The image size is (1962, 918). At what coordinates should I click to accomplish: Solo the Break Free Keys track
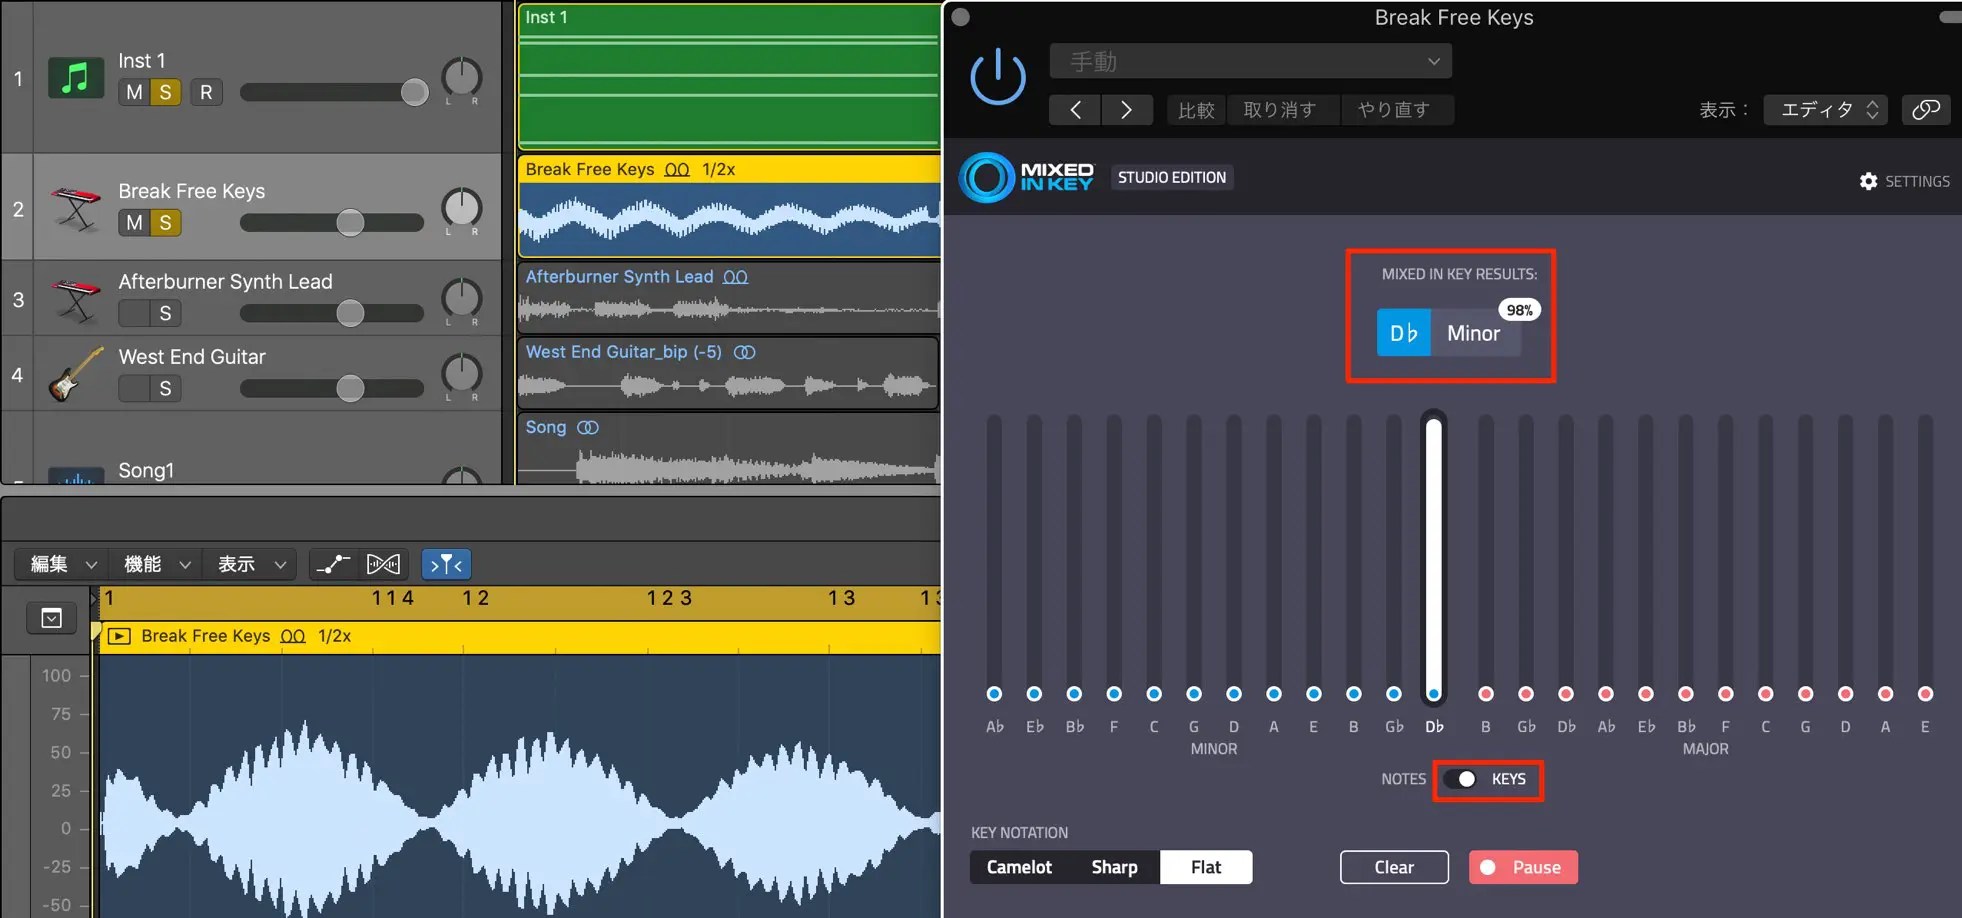pyautogui.click(x=165, y=222)
